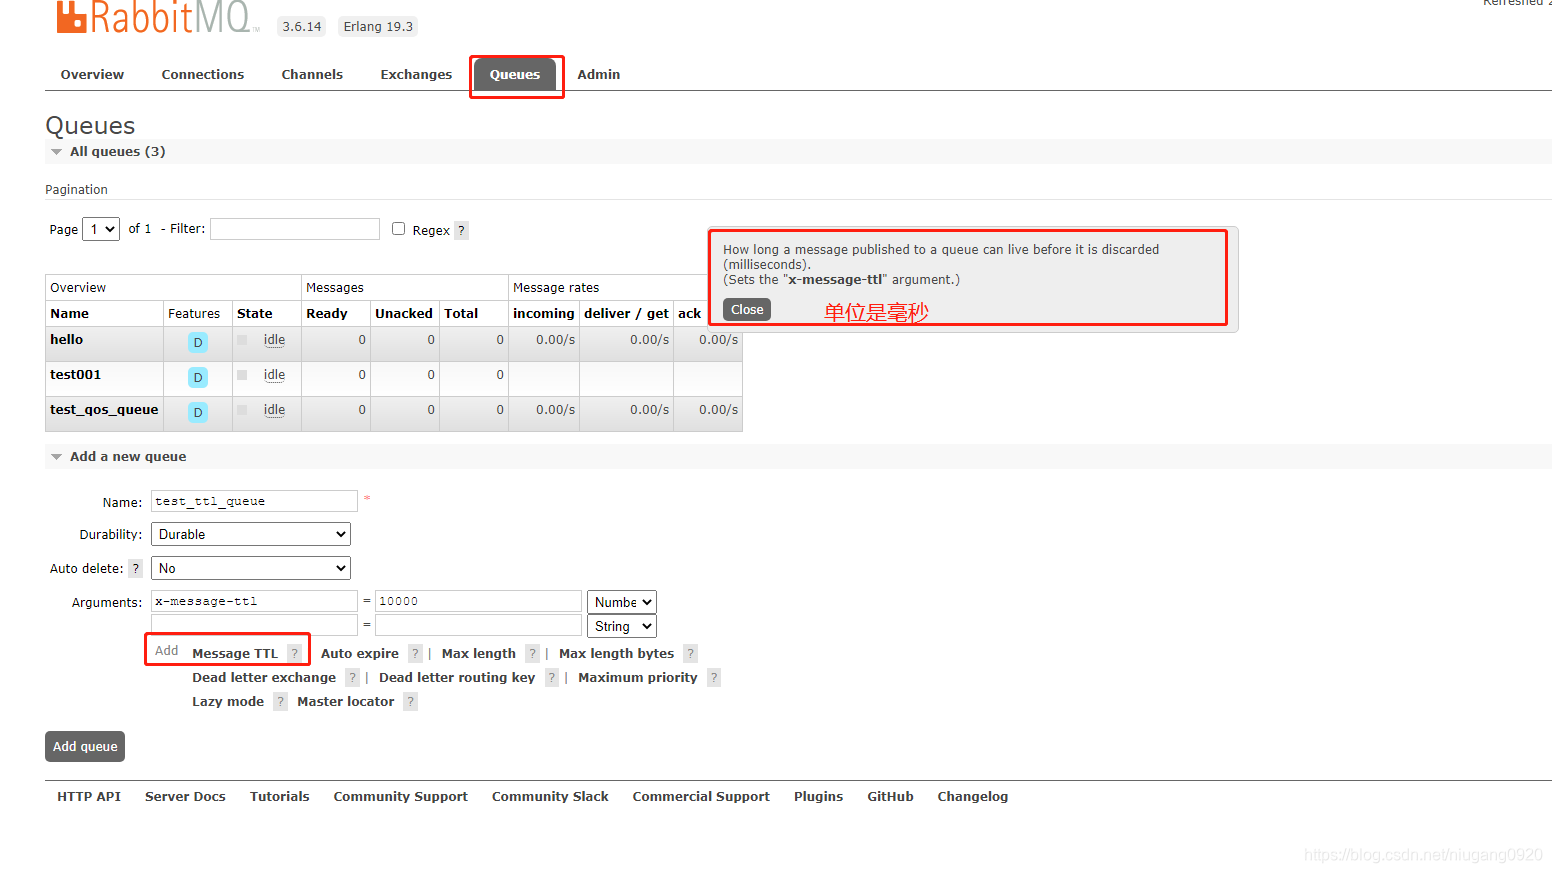Open the String type dropdown for empty argument

[x=622, y=626]
